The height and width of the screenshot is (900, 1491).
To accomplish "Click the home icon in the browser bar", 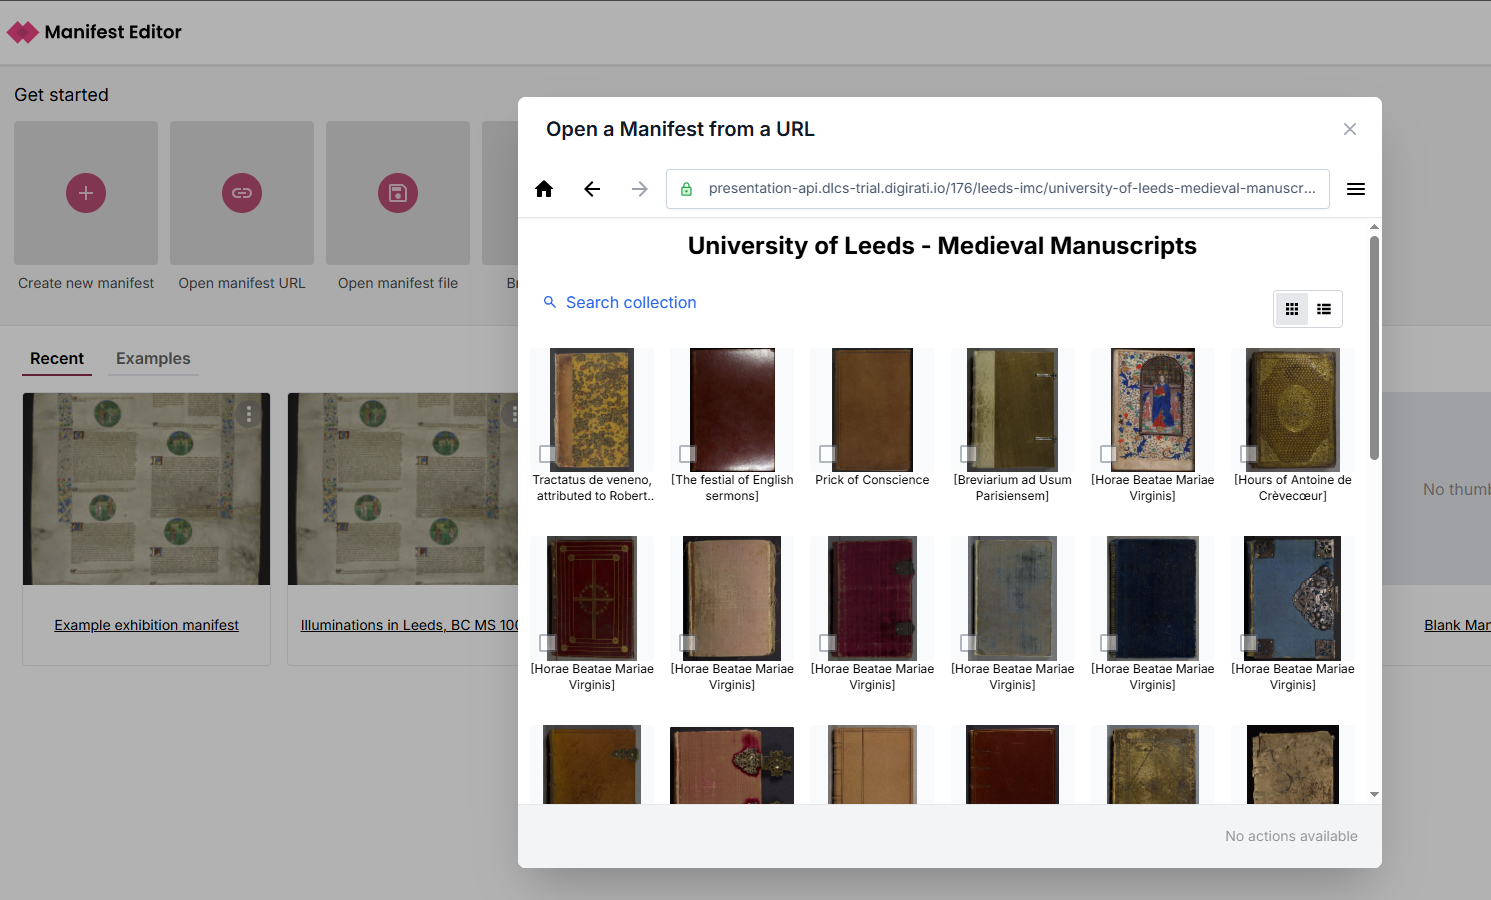I will [544, 189].
